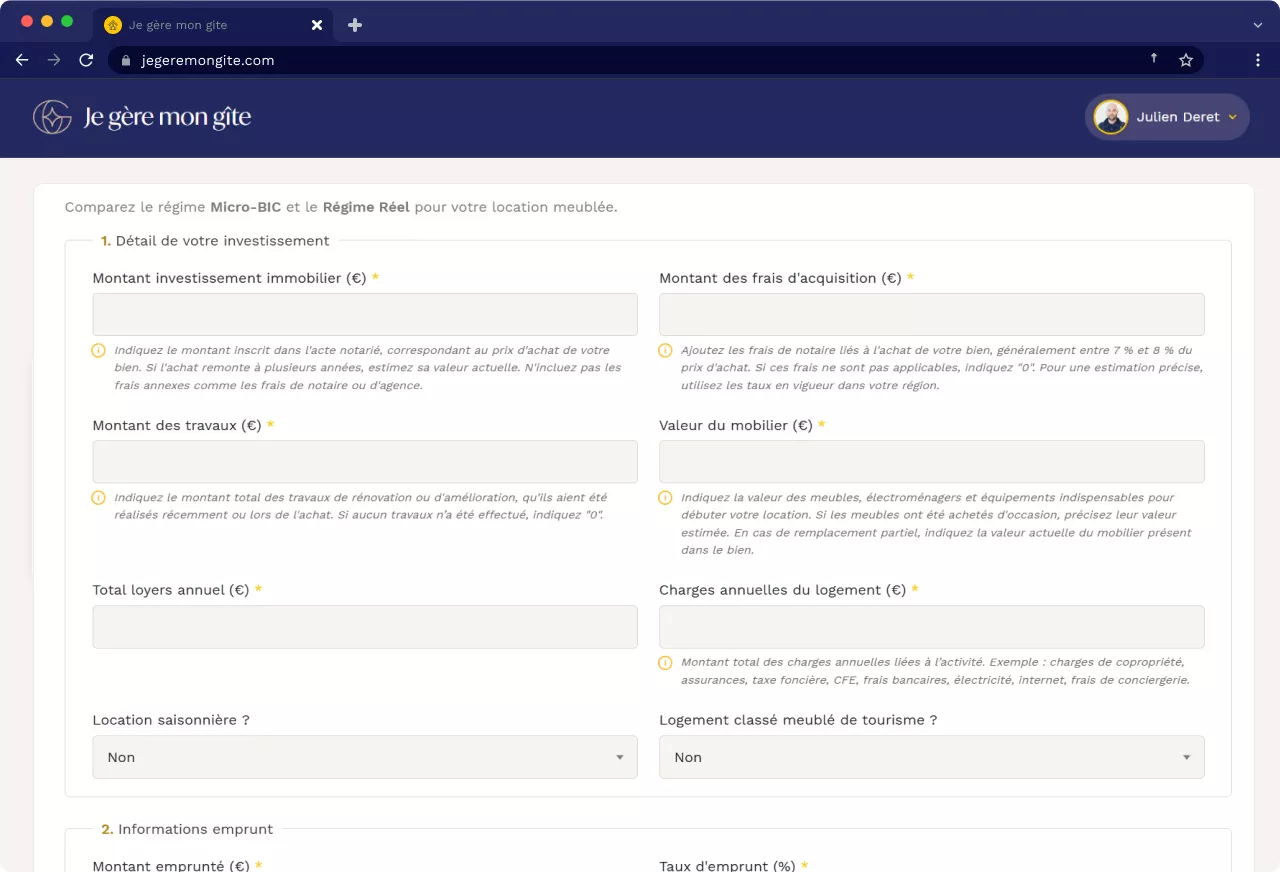This screenshot has width=1280, height=872.
Task: Click the jegeremongite.com address bar
Action: click(x=600, y=60)
